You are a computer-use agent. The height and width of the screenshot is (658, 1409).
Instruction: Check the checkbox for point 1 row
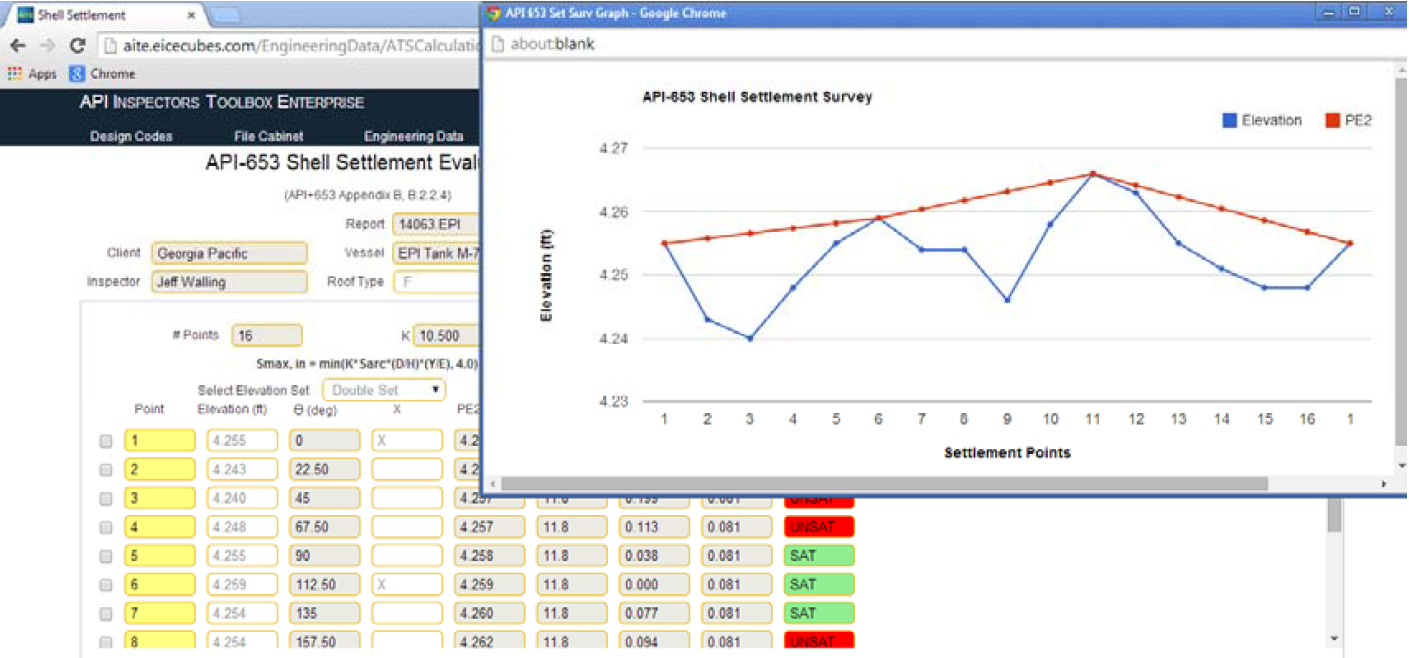click(x=106, y=441)
